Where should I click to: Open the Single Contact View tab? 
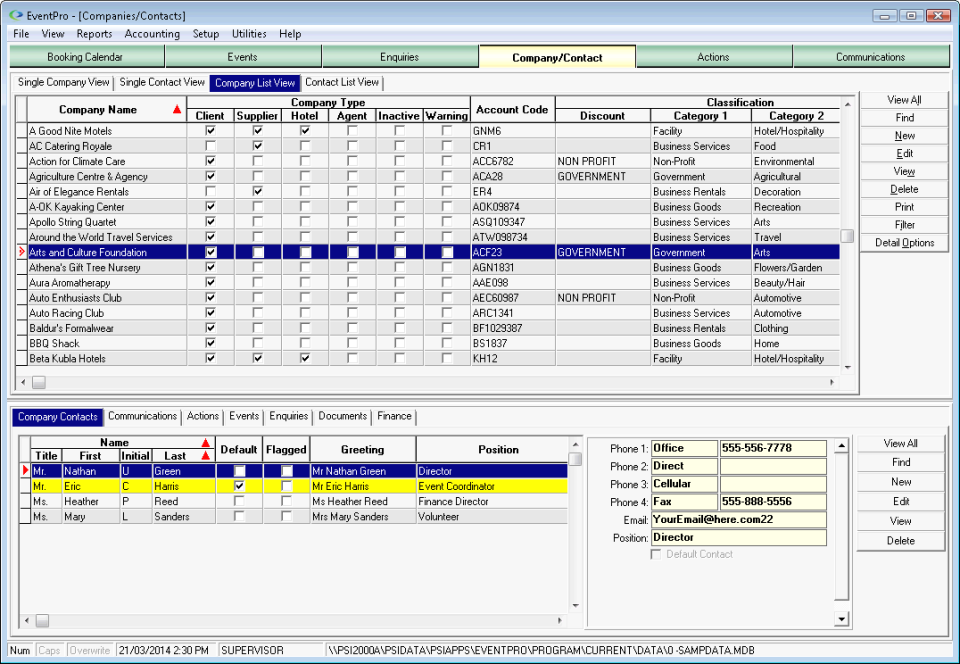[x=162, y=82]
